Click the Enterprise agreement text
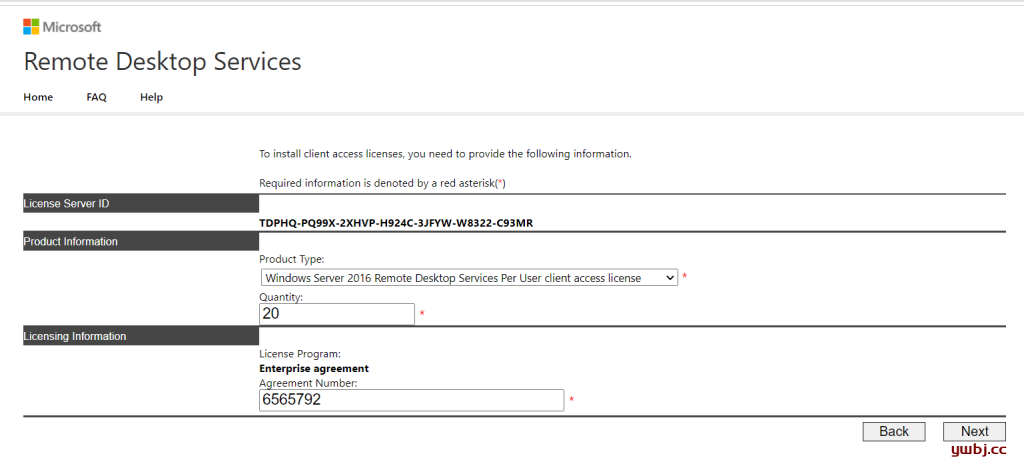The width and height of the screenshot is (1024, 474). coord(314,369)
